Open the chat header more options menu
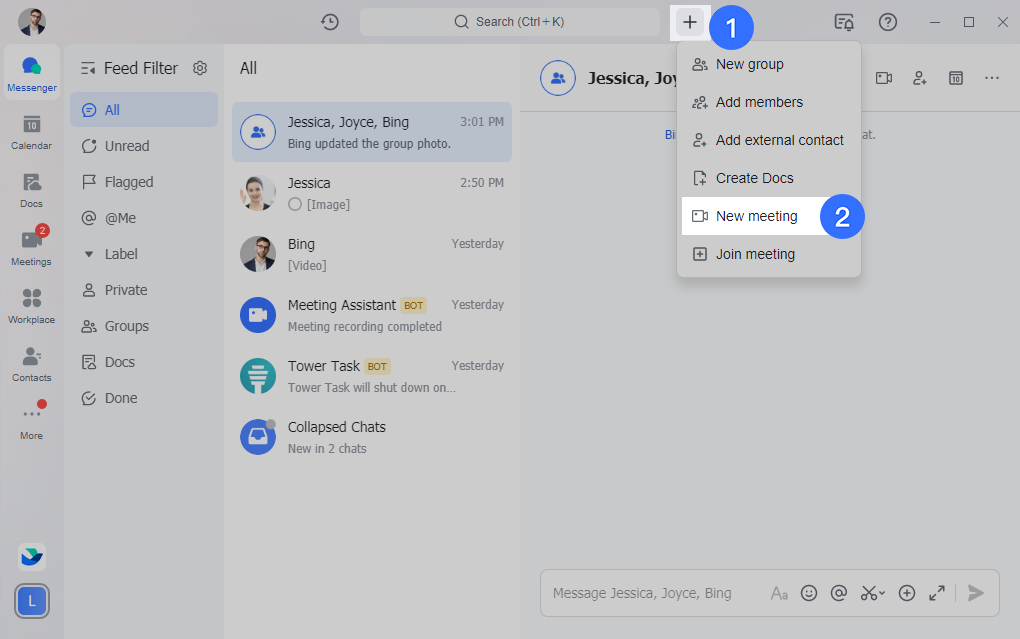 click(992, 78)
